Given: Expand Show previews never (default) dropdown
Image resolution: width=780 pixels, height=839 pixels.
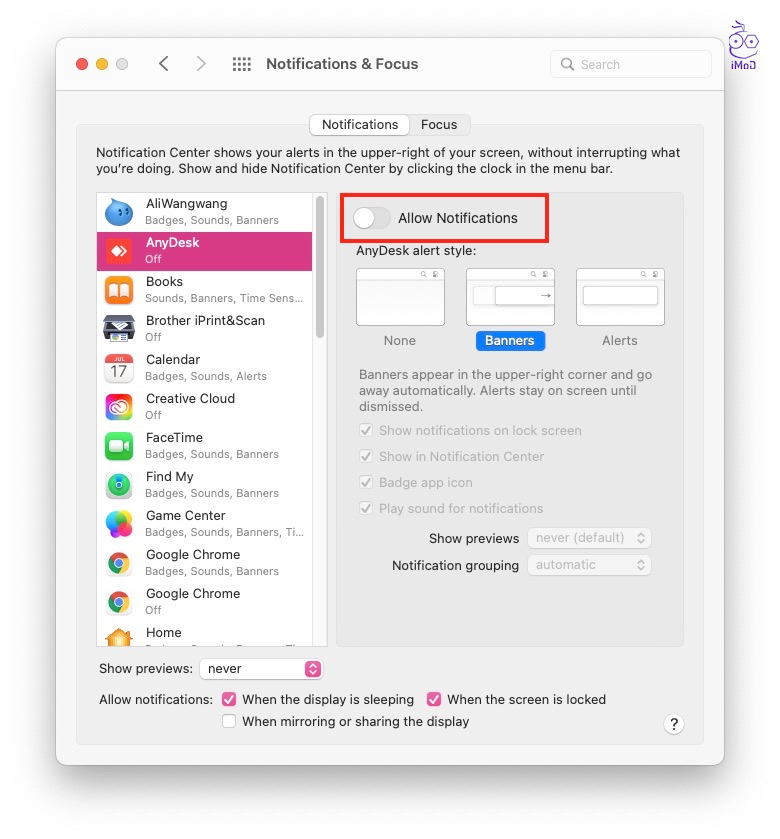Looking at the screenshot, I should [589, 538].
